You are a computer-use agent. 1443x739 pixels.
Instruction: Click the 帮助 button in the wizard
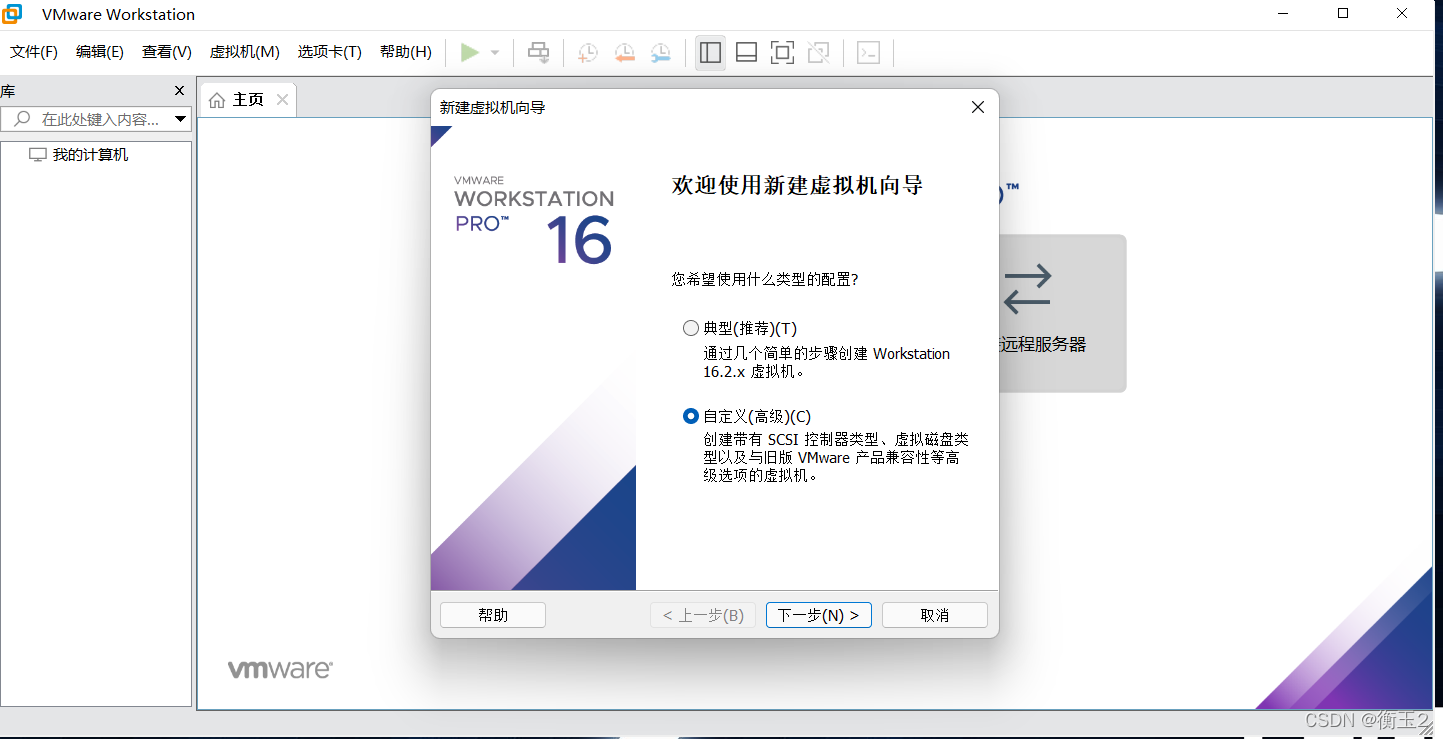point(493,615)
